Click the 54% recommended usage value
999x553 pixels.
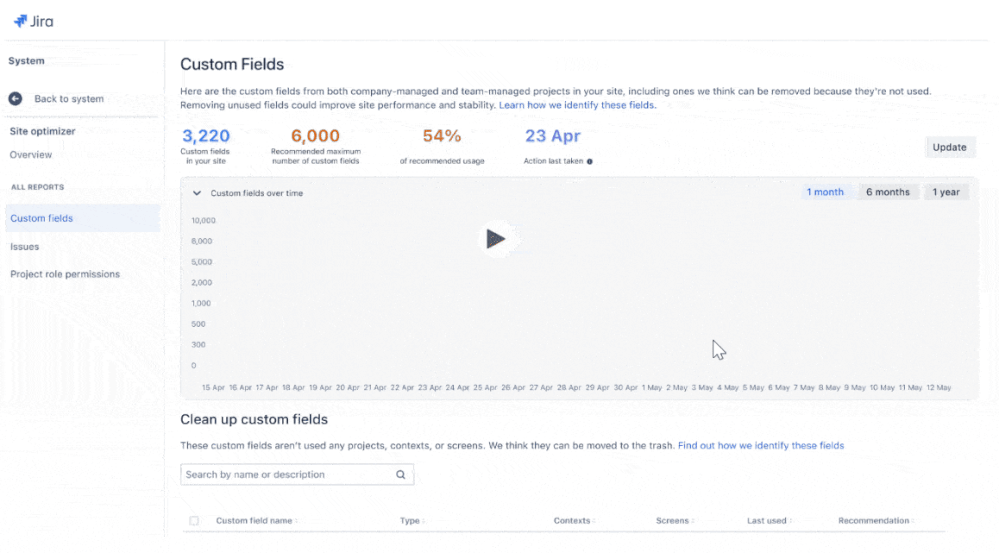[x=442, y=136]
